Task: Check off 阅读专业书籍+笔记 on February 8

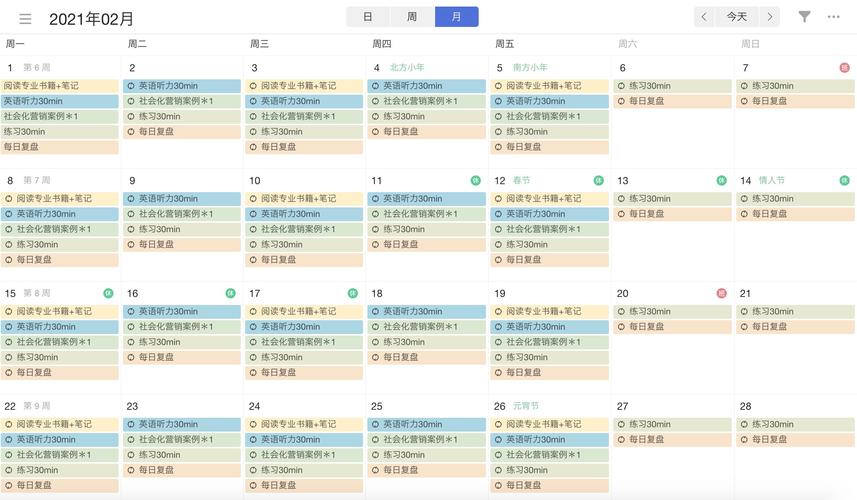Action: (x=8, y=198)
